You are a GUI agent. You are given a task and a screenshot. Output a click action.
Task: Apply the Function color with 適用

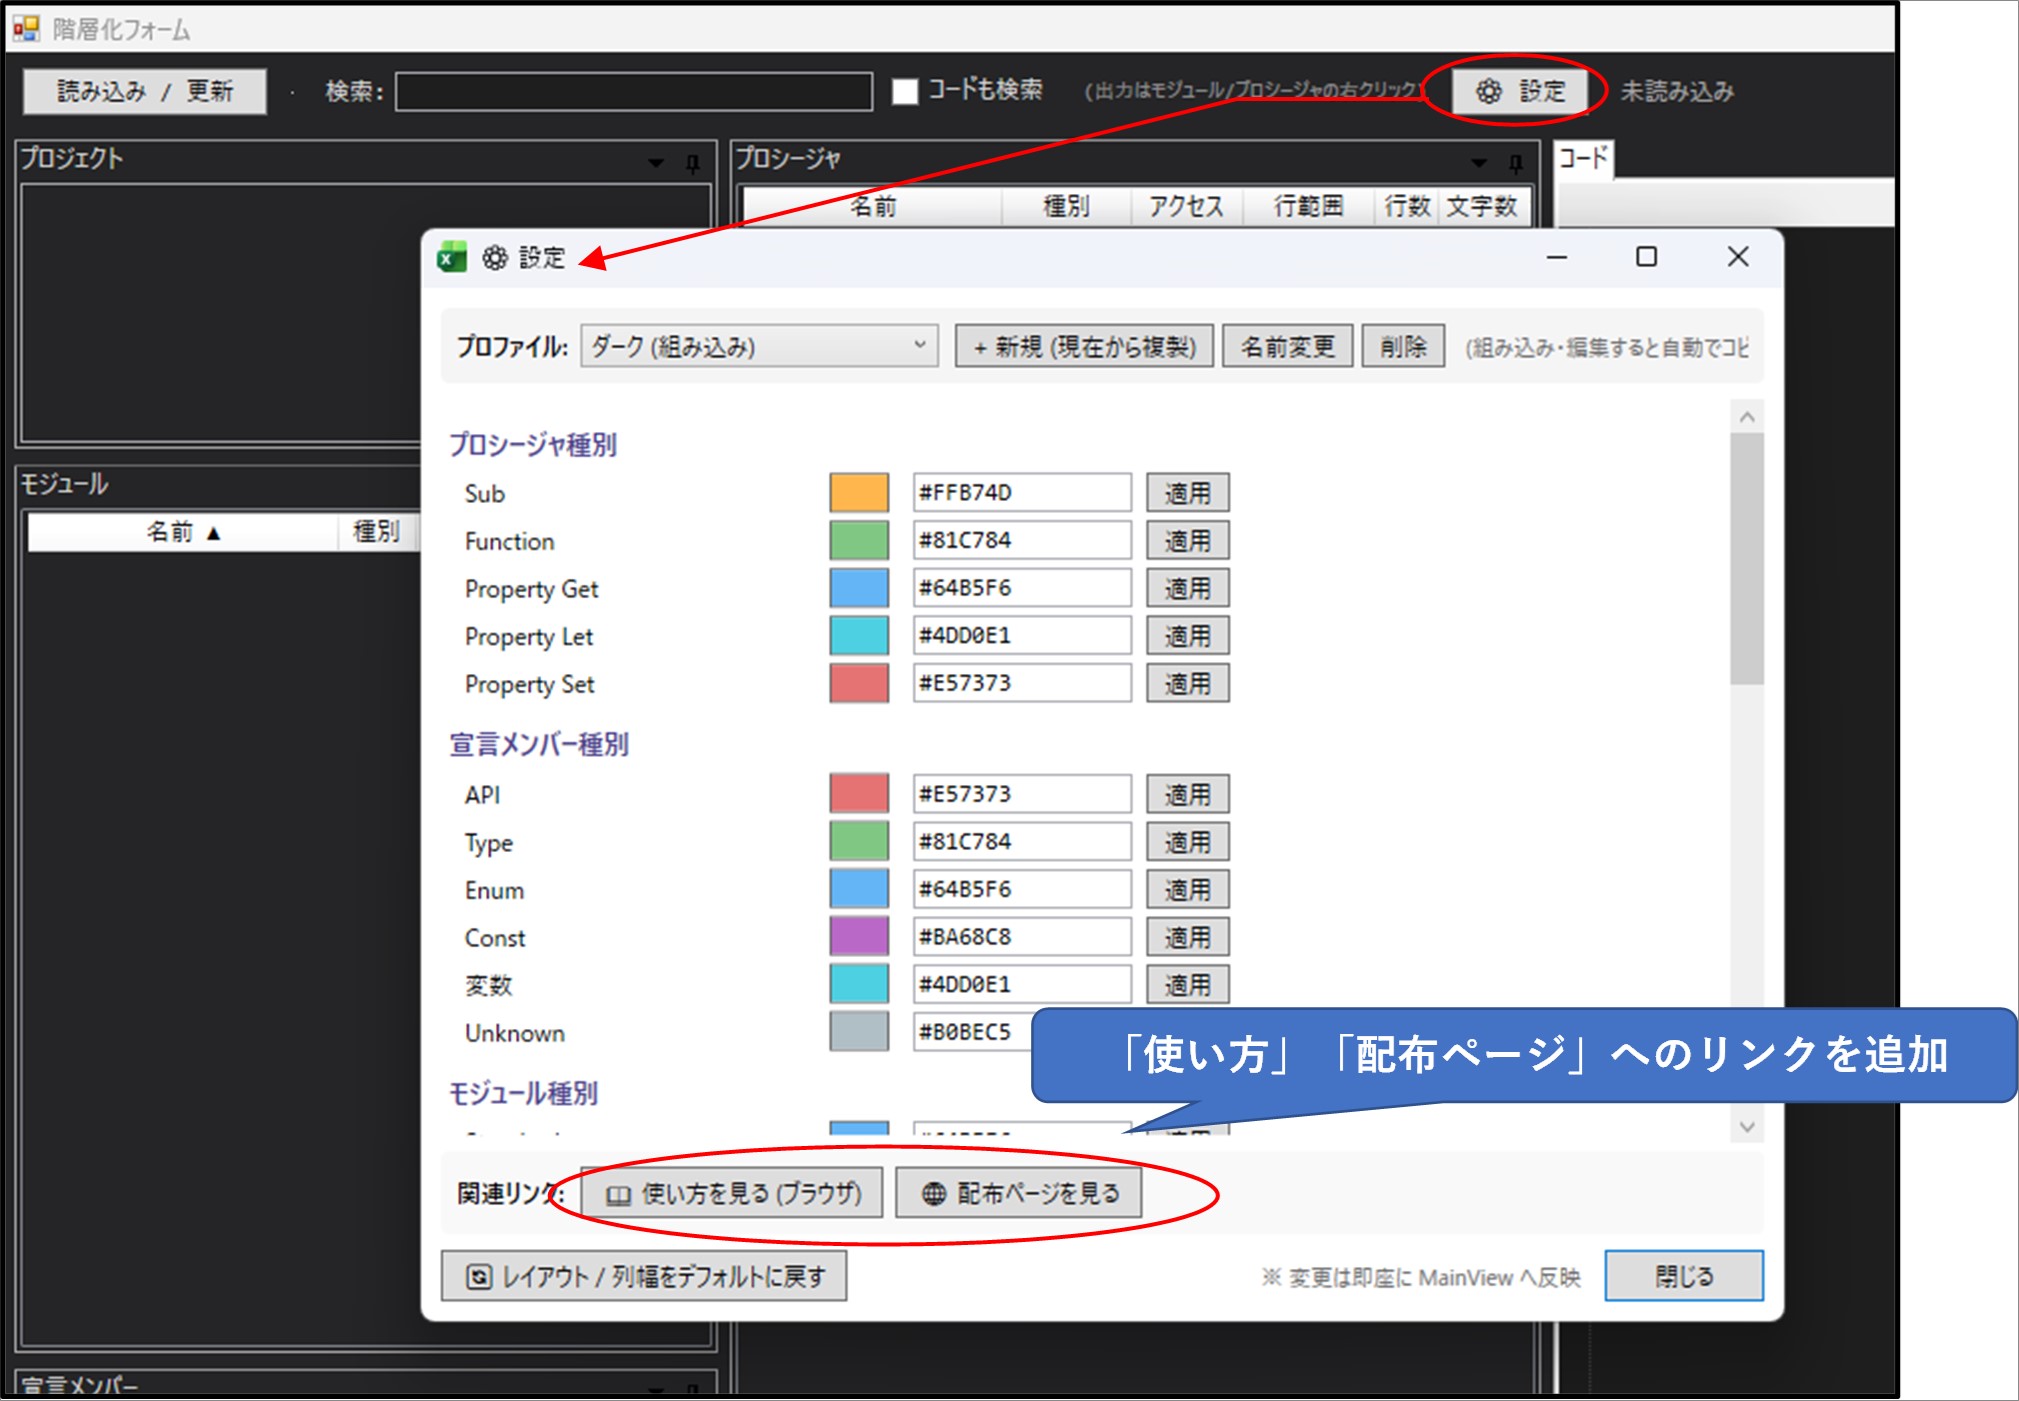point(1188,541)
